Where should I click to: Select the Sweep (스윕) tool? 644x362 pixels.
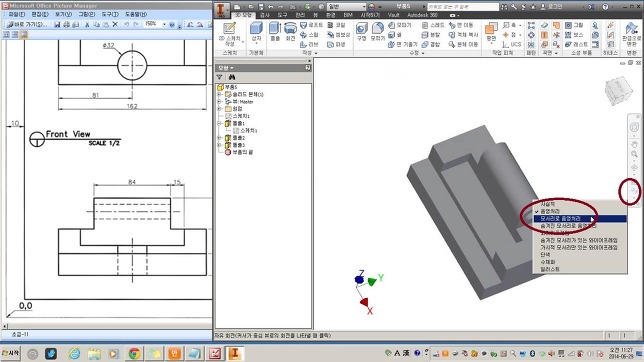[309, 35]
